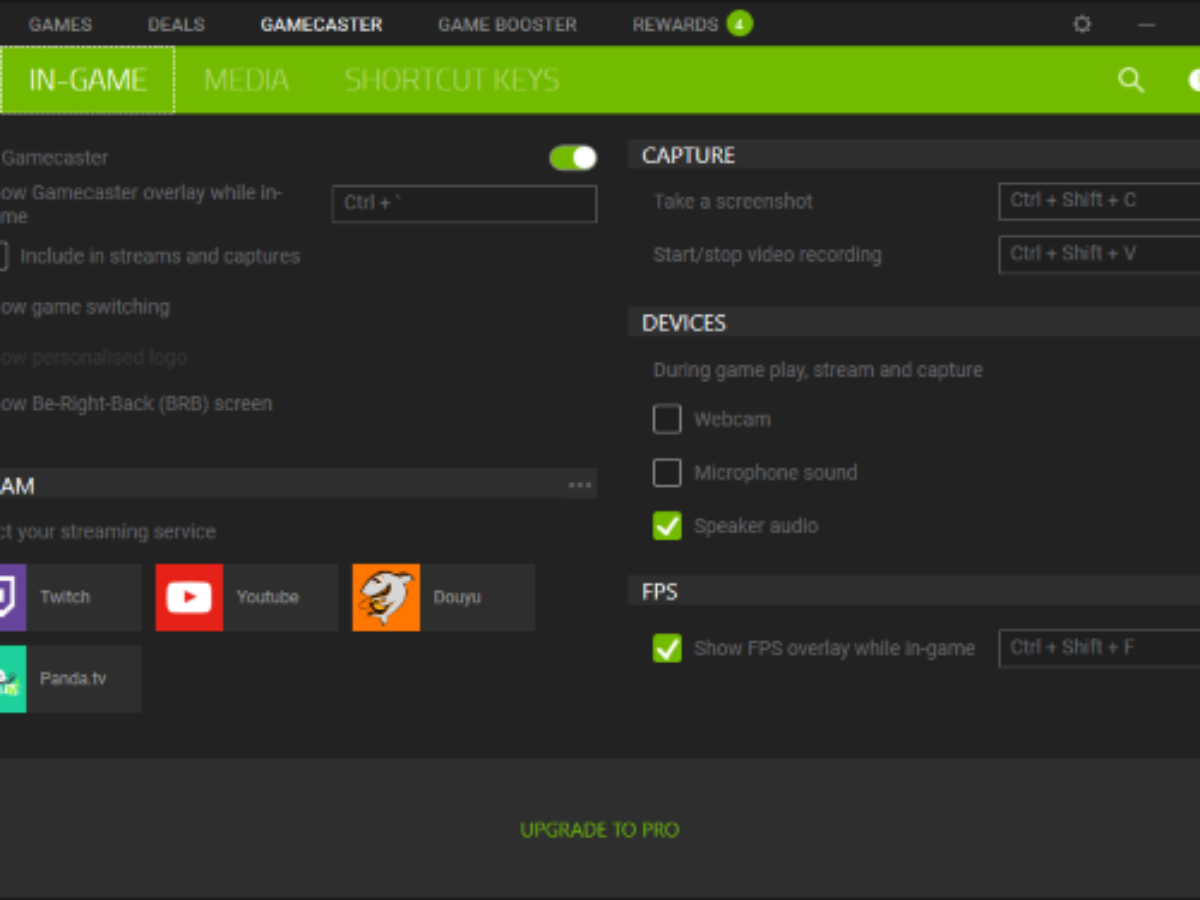1200x900 pixels.
Task: Toggle Include in streams and captures checkbox
Action: 2,256
